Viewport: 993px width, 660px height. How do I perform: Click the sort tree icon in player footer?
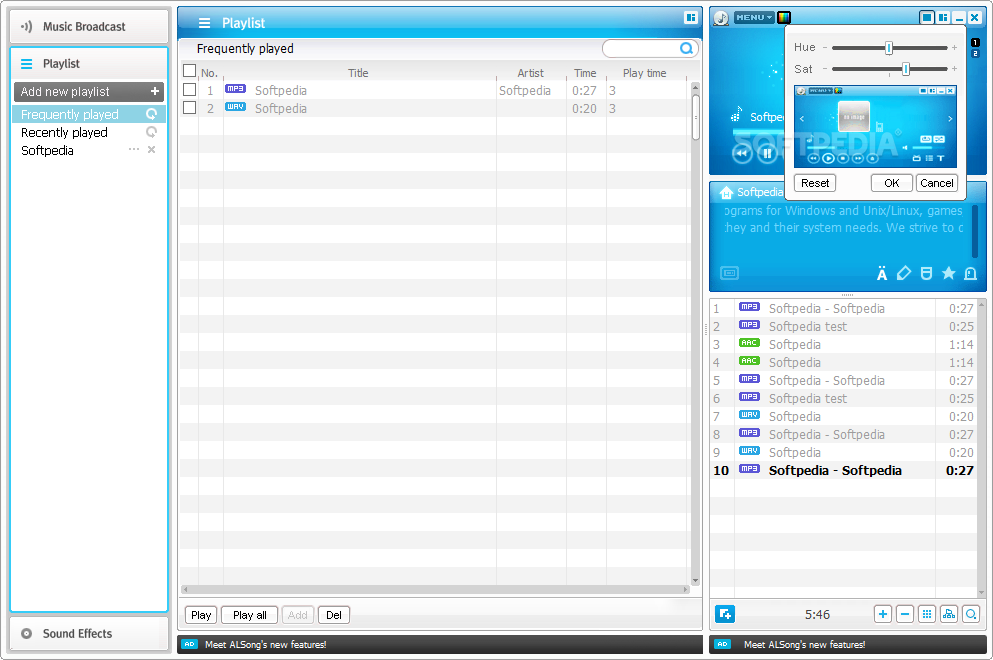[949, 614]
